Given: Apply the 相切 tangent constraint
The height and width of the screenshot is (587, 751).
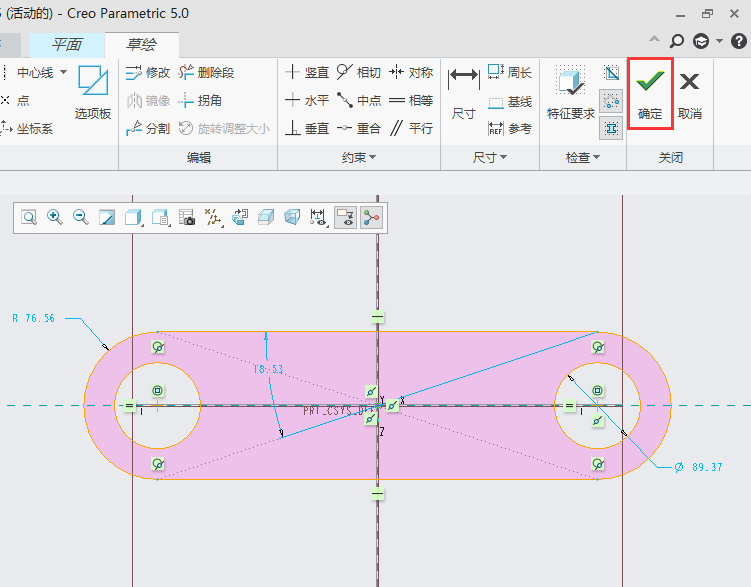Looking at the screenshot, I should 358,72.
